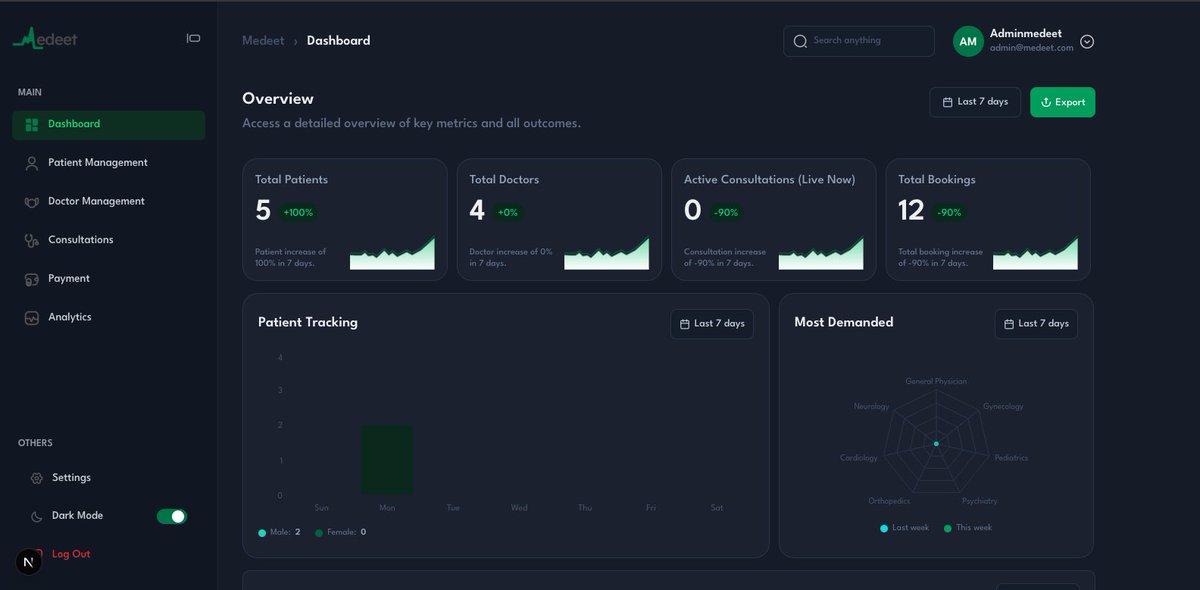
Task: Click the Total Bookings sparkline chart
Action: (x=1036, y=253)
